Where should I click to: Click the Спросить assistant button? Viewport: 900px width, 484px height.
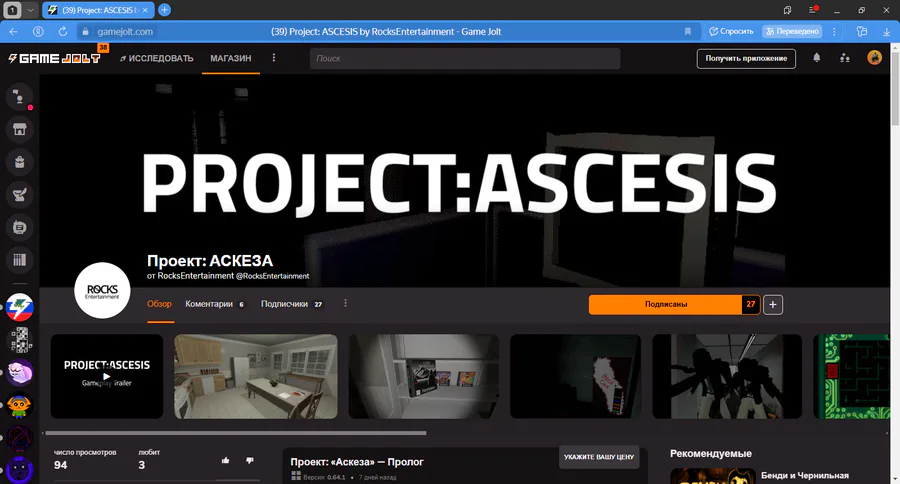tap(731, 32)
